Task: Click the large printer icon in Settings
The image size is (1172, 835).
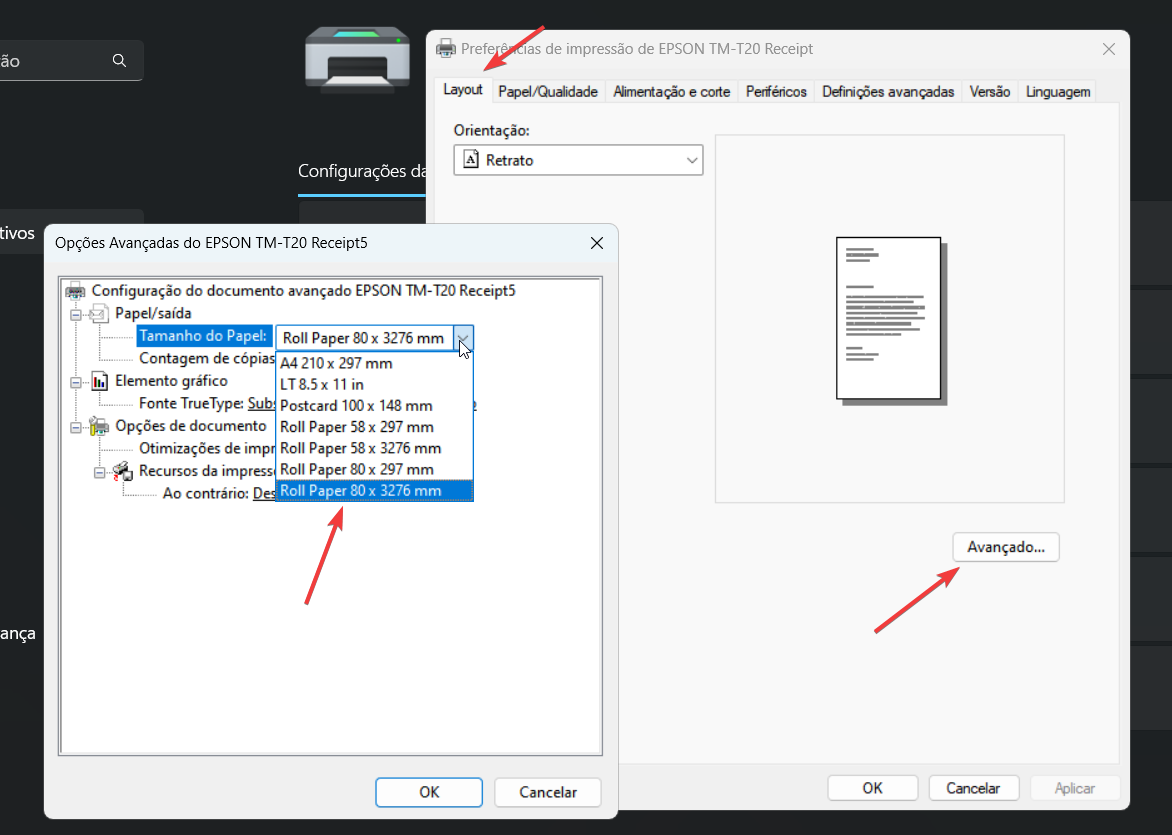Action: tap(357, 59)
